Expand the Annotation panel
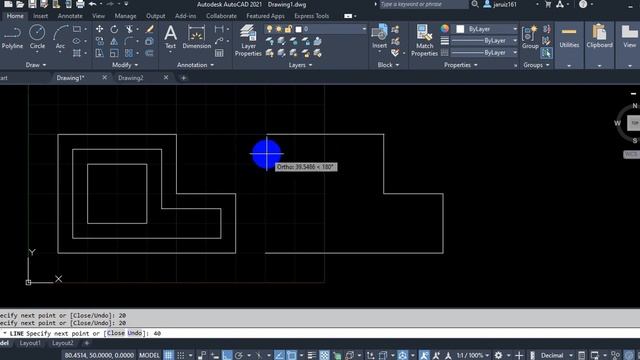 tap(196, 65)
